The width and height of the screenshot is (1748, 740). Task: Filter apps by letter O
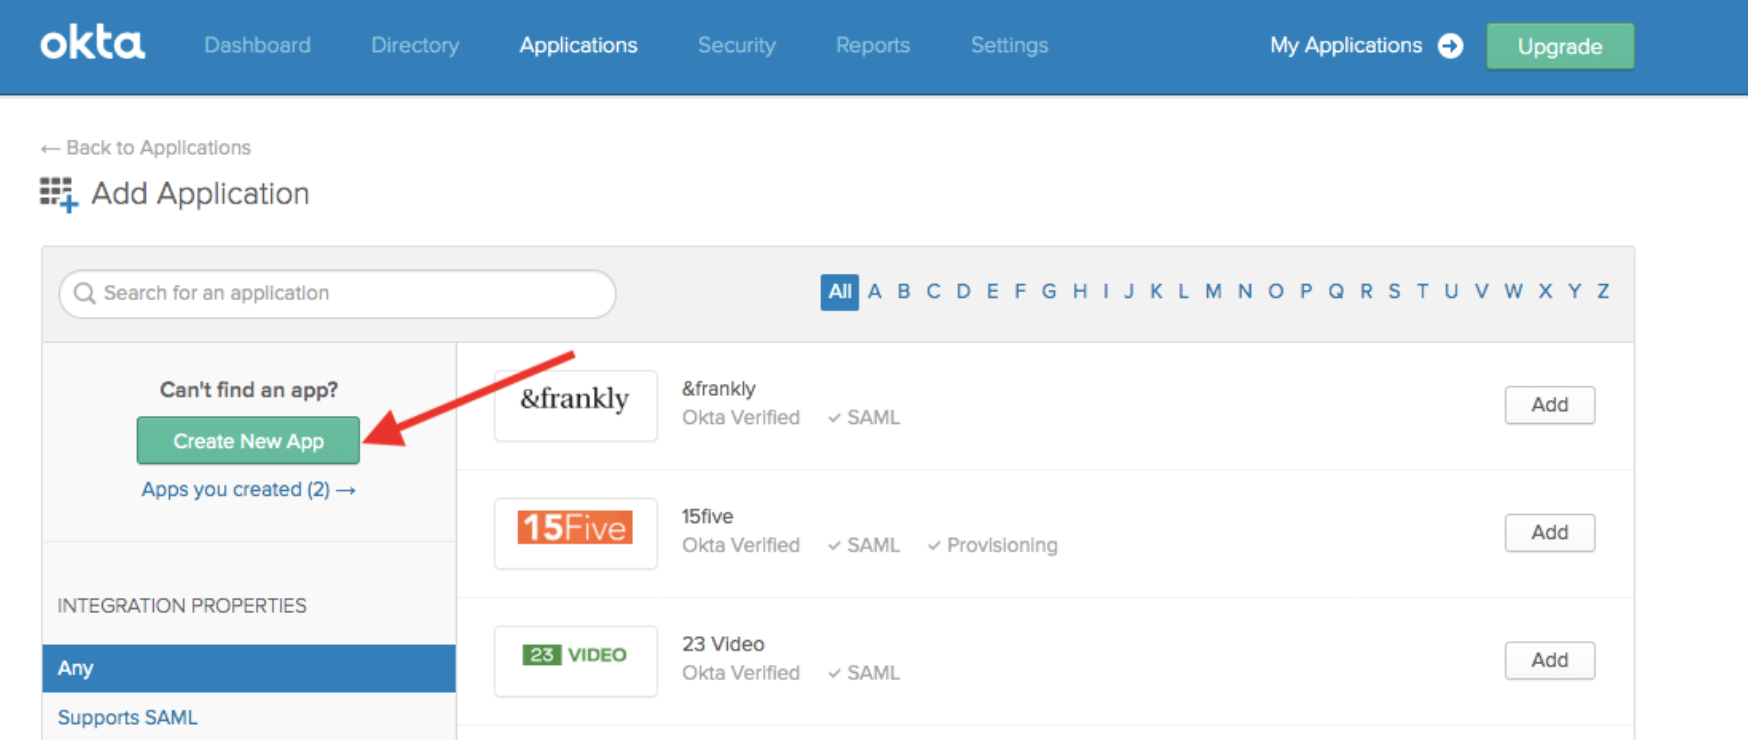coord(1276,292)
